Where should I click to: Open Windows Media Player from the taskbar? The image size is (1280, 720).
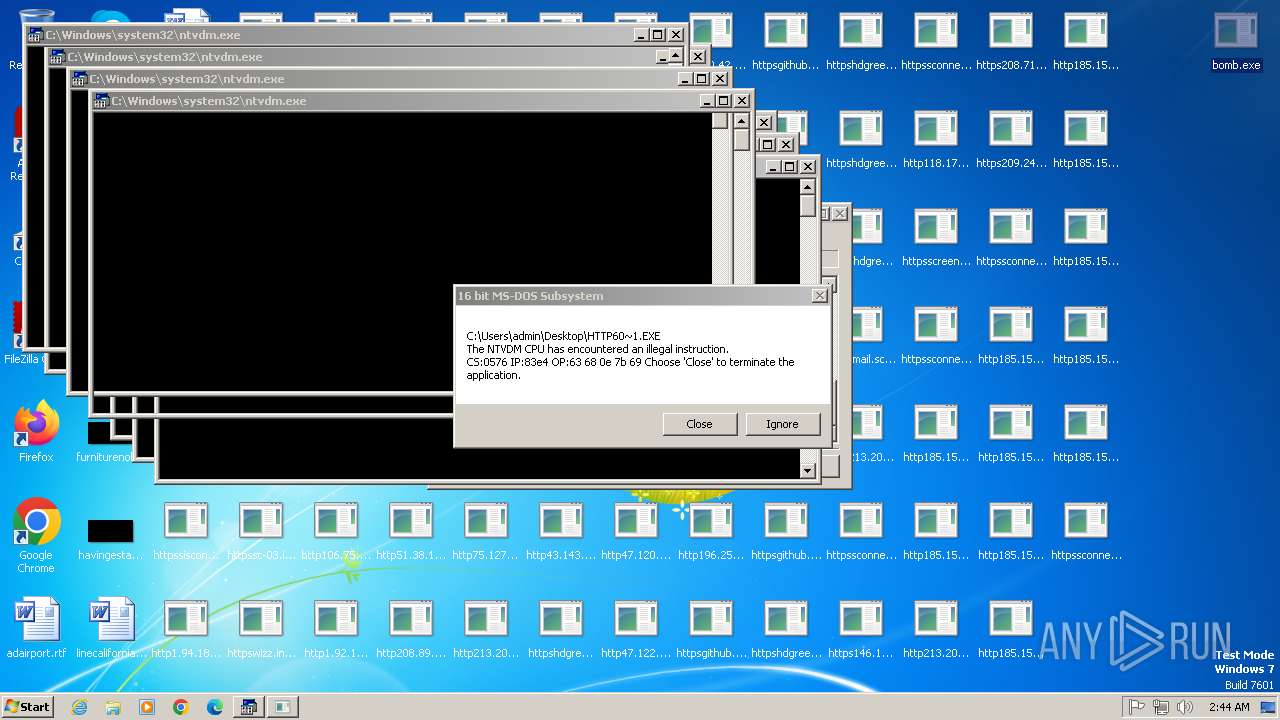[x=147, y=707]
